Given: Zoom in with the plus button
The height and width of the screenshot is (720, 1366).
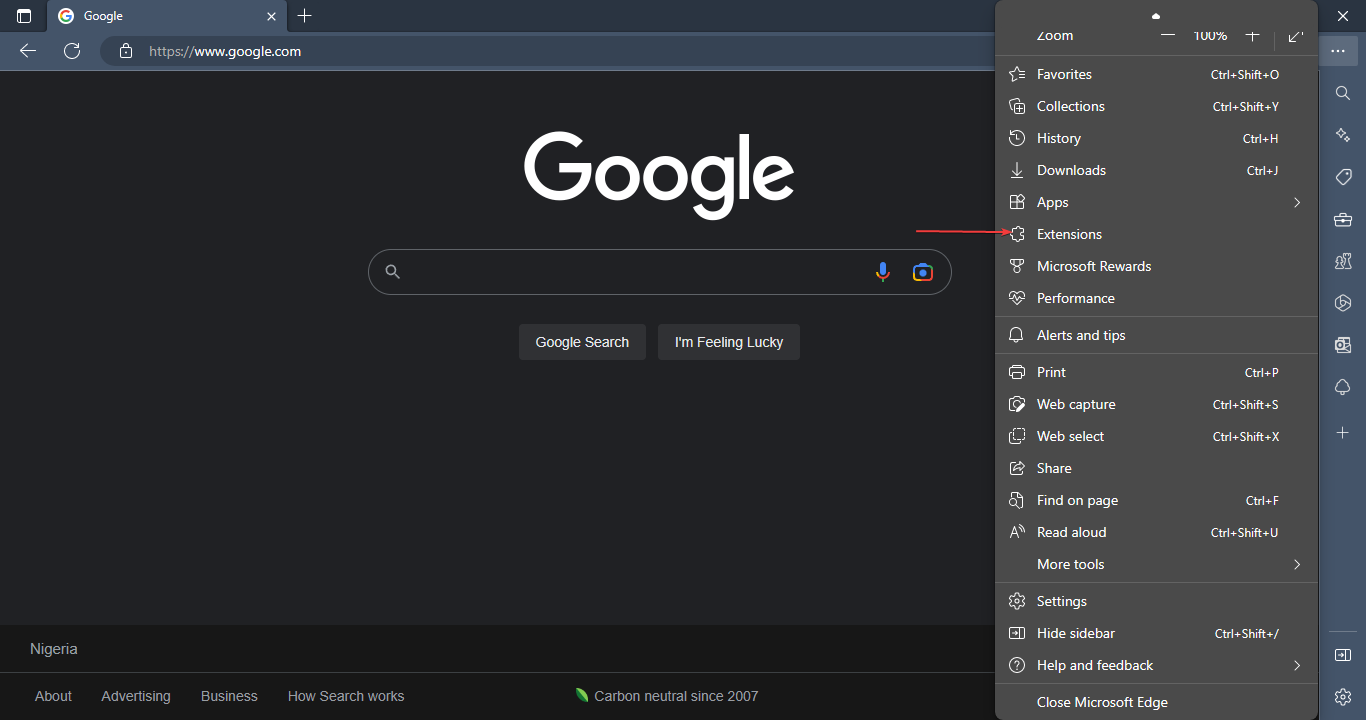Looking at the screenshot, I should pos(1252,36).
